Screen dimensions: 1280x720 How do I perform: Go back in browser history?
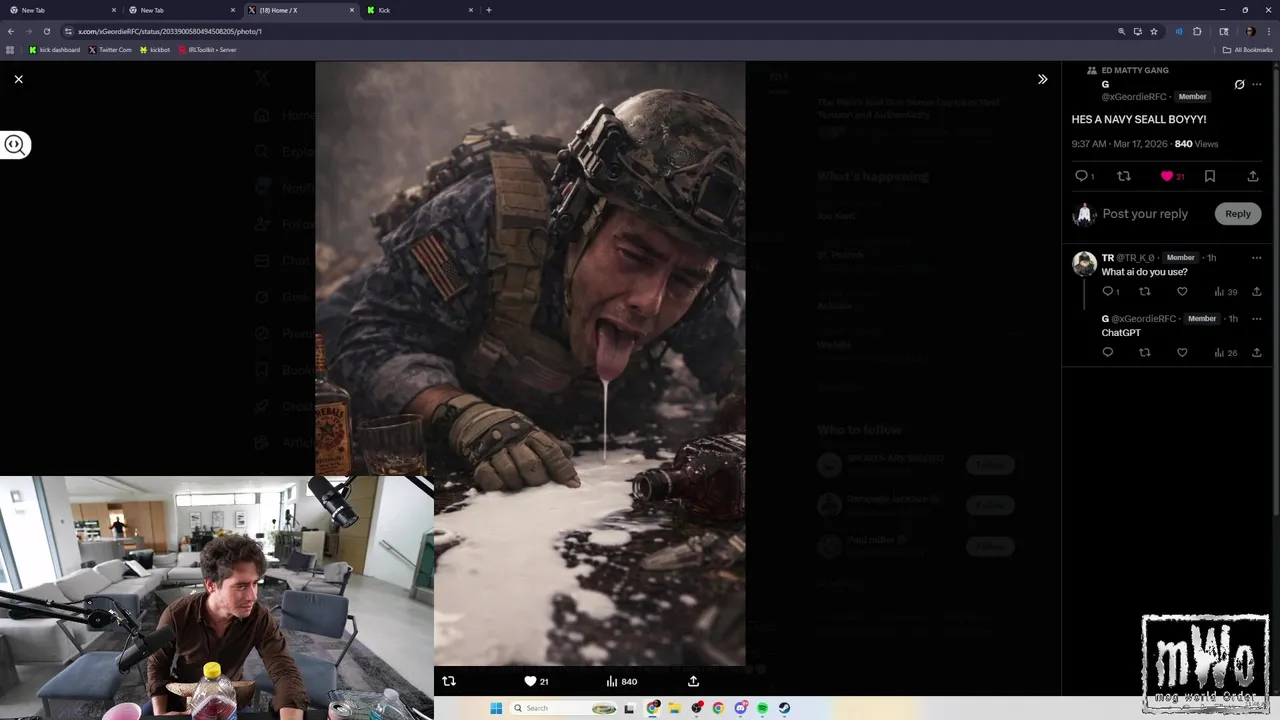tap(11, 31)
